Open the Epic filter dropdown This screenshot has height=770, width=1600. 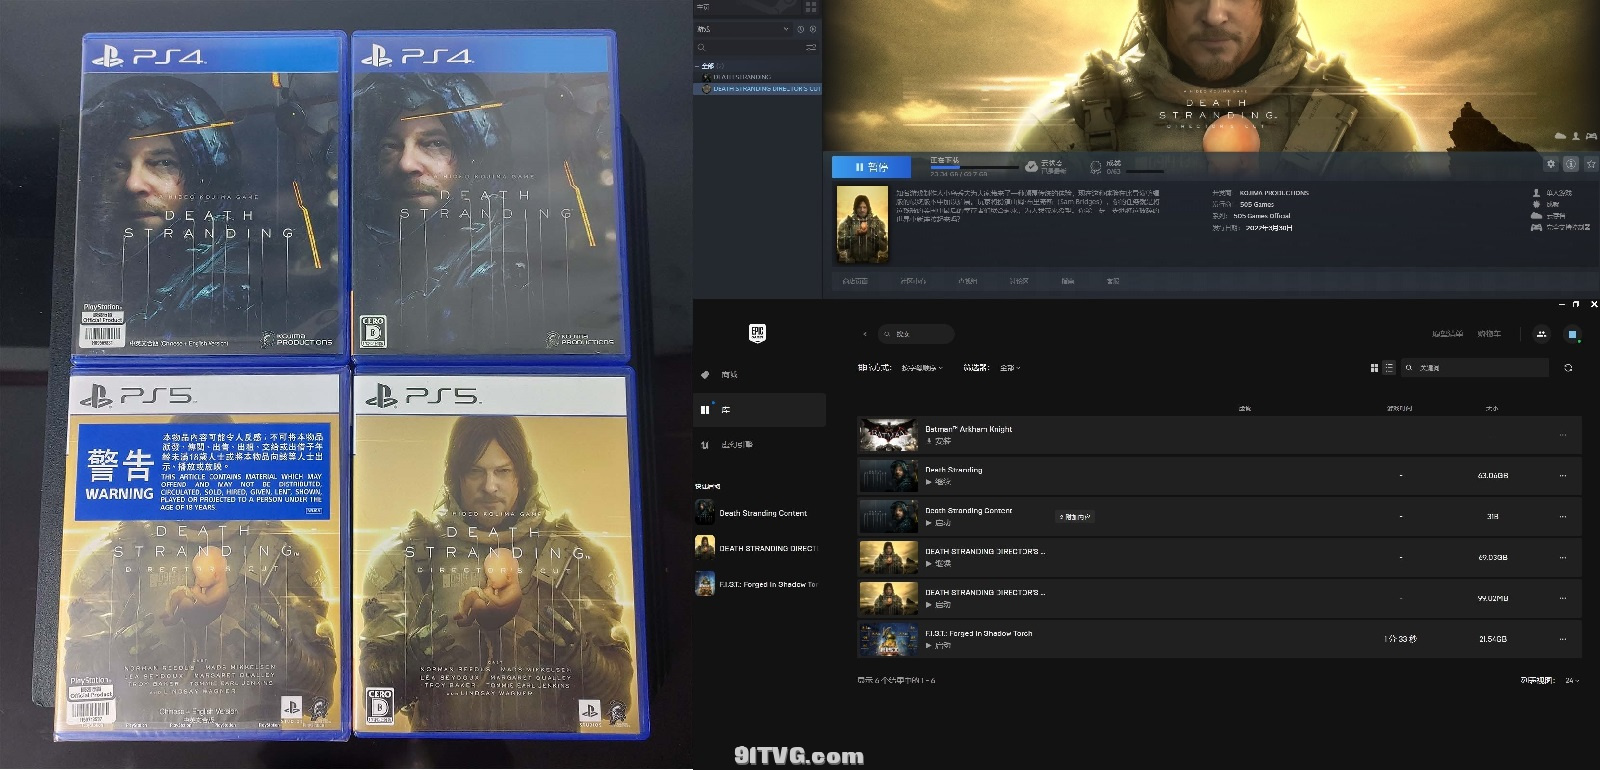pos(1010,368)
